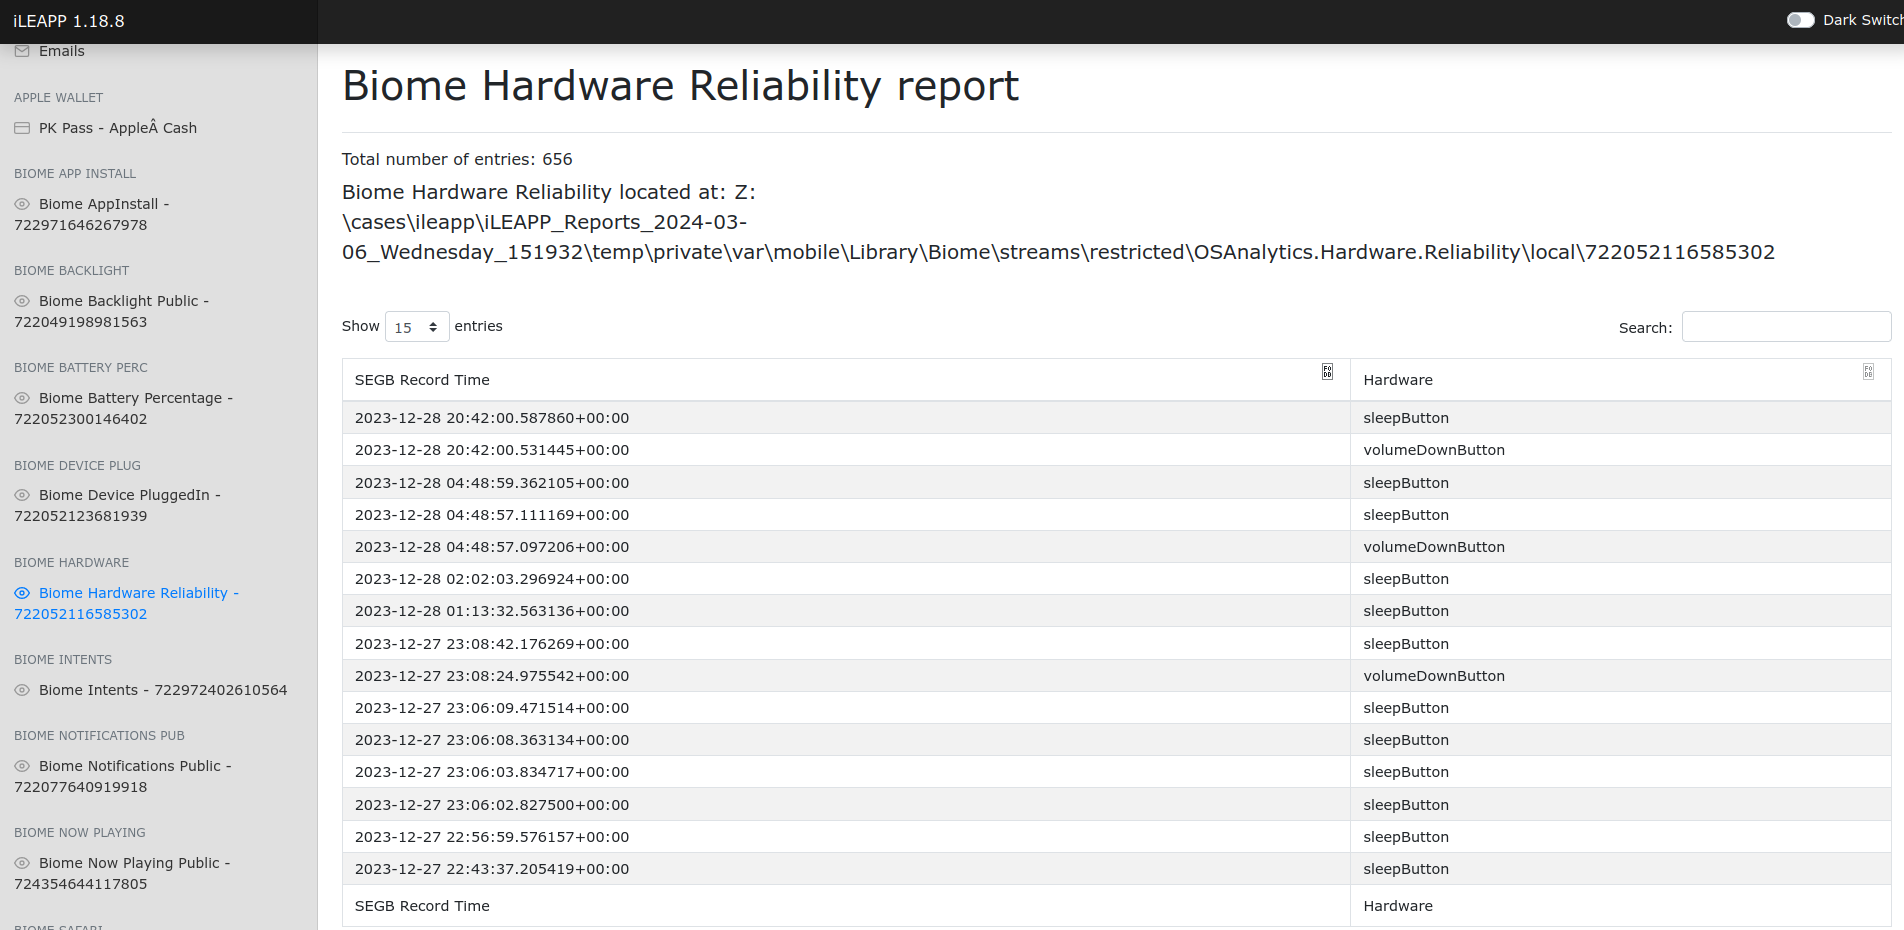Click the eye icon beside Biome Device PluggedIn
This screenshot has width=1904, height=930.
coord(22,495)
